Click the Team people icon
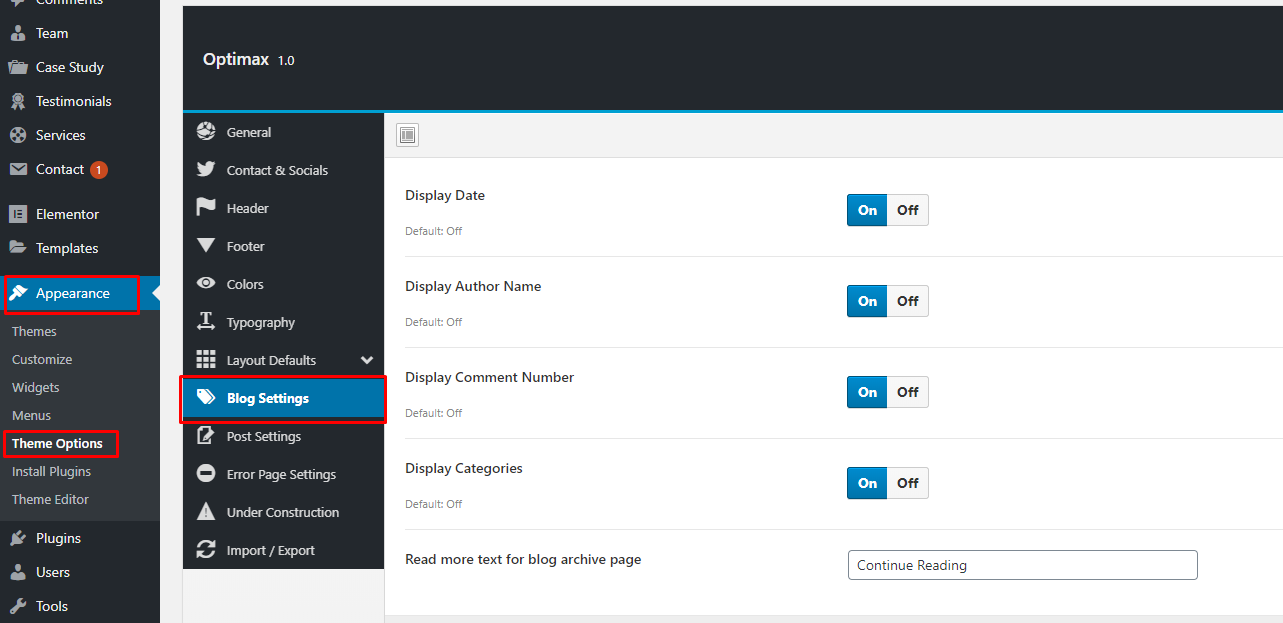 click(x=17, y=33)
